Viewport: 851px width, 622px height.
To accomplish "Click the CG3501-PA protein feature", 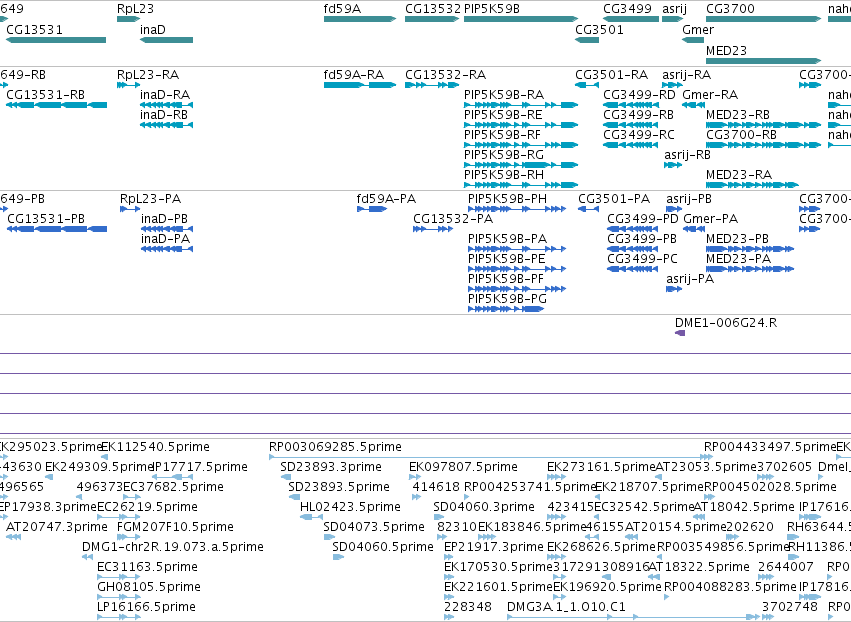I will point(588,209).
